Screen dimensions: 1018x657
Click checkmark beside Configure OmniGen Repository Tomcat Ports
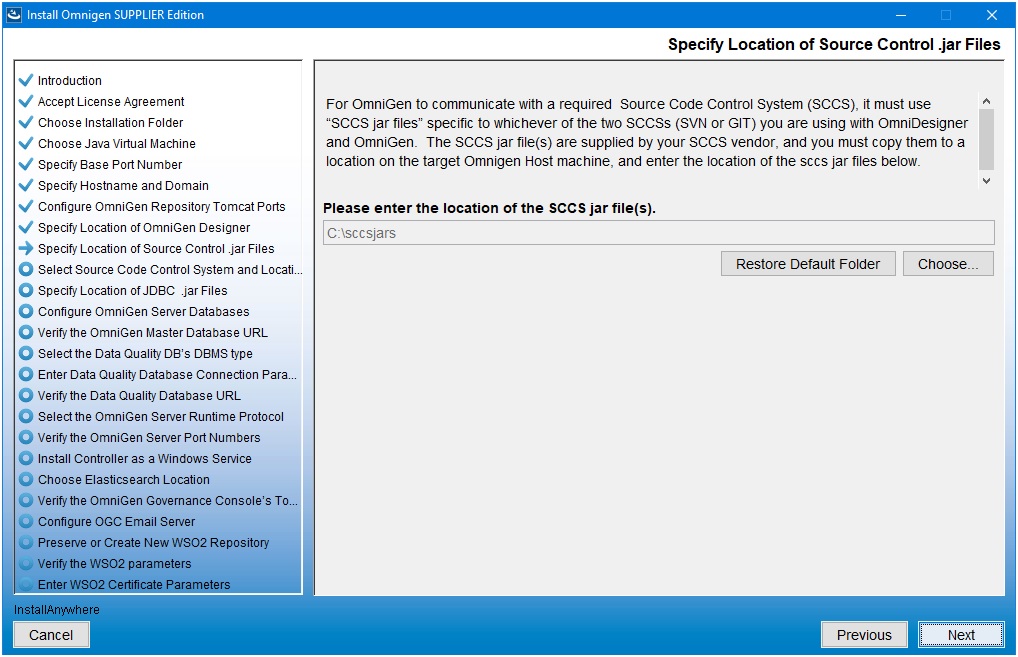(26, 206)
